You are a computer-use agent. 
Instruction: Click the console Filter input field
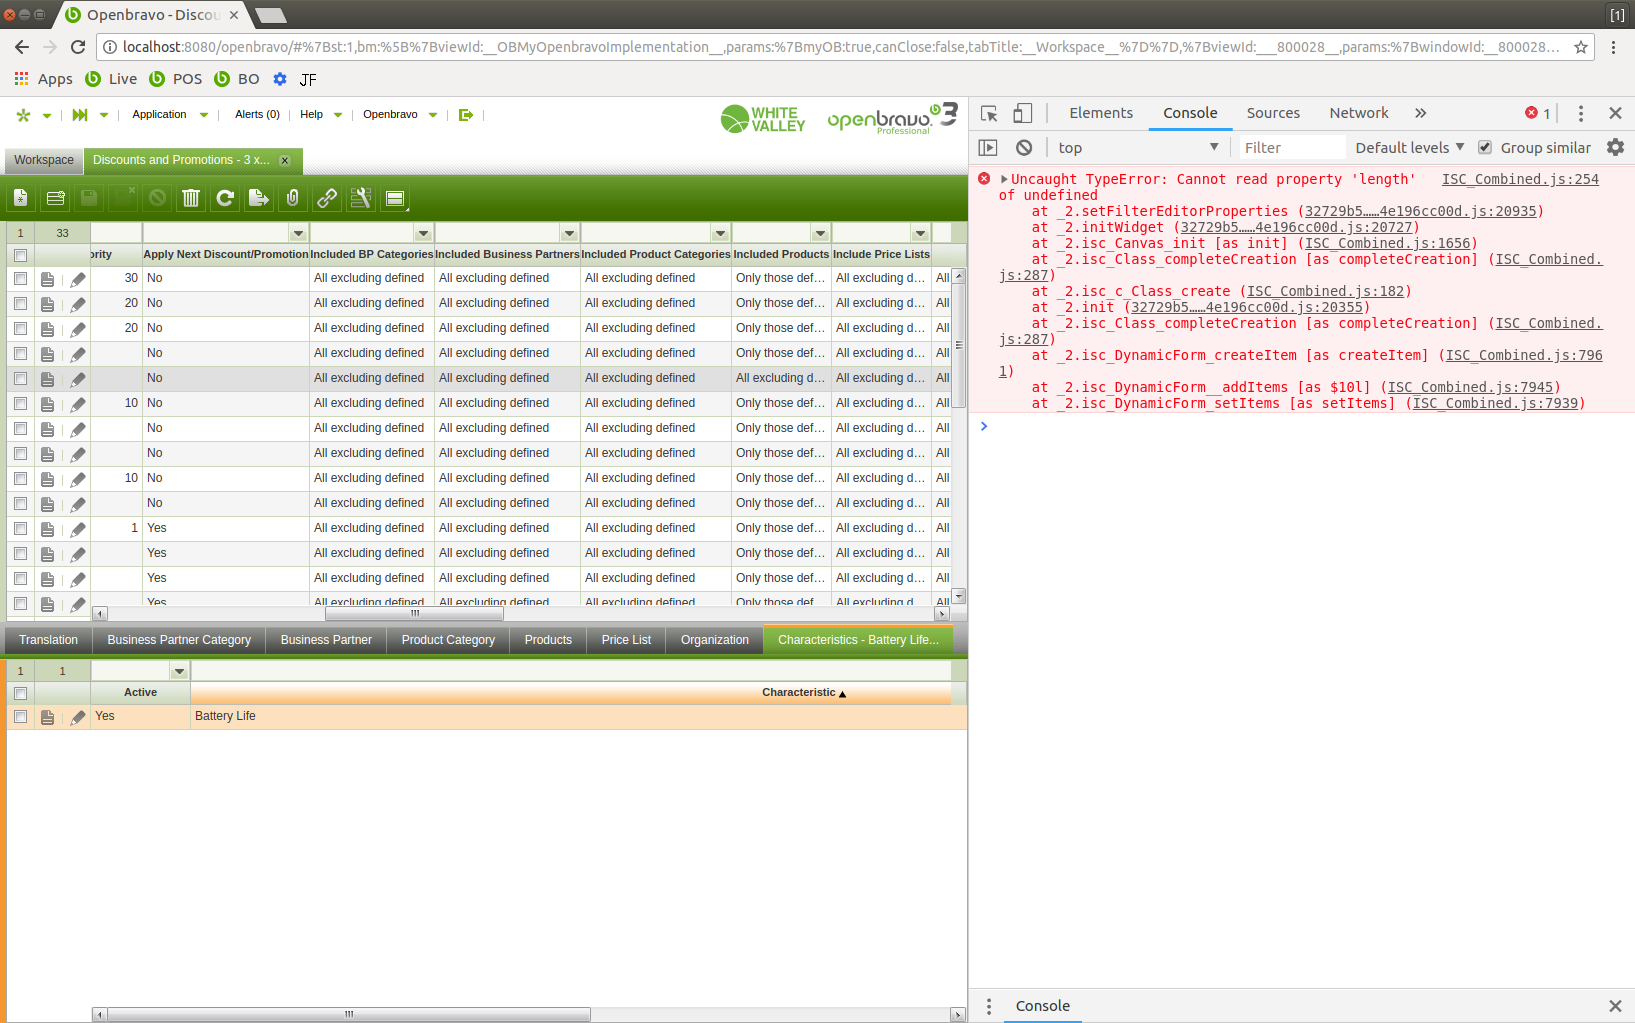pos(1290,148)
